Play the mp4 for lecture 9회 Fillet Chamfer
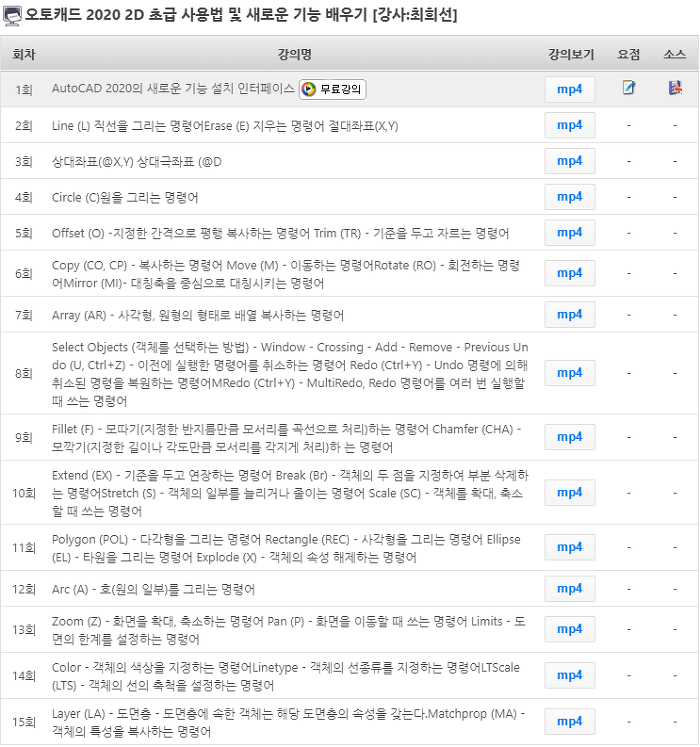700x747 pixels. [x=569, y=437]
